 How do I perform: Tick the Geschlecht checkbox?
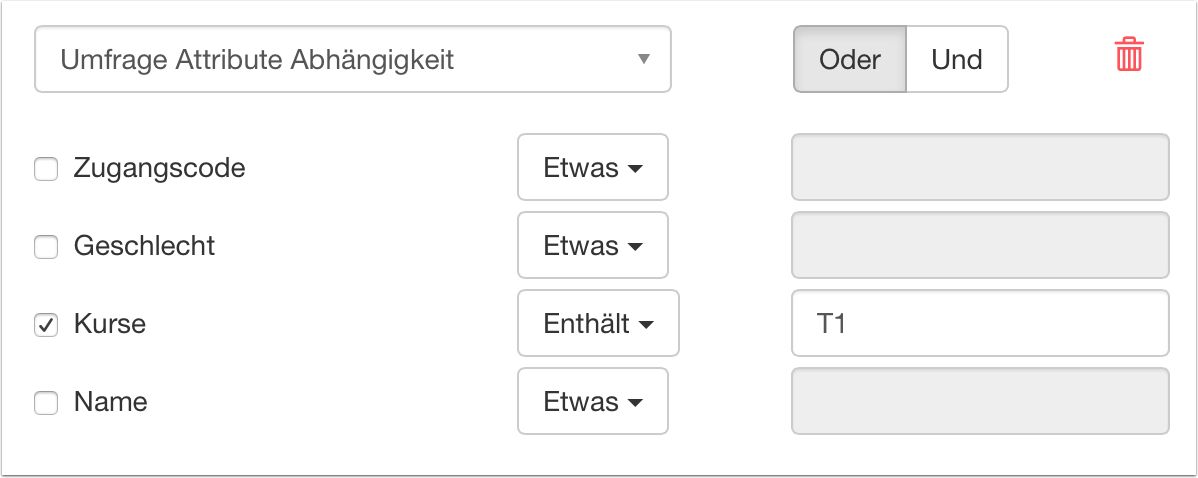tap(46, 247)
